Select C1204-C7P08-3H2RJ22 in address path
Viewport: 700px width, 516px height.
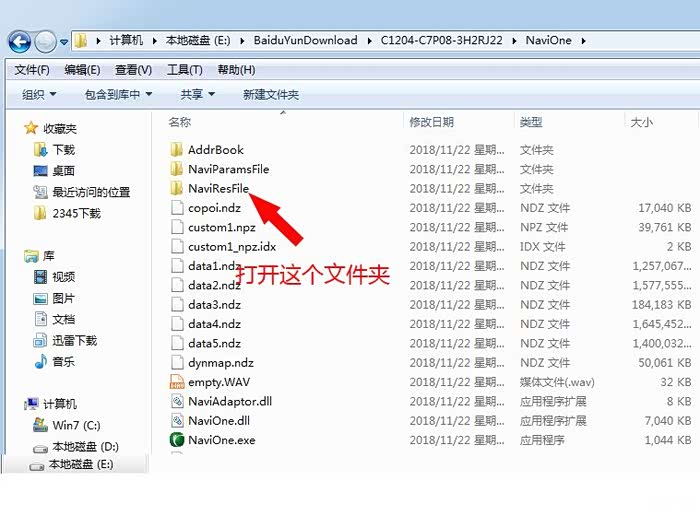[442, 41]
